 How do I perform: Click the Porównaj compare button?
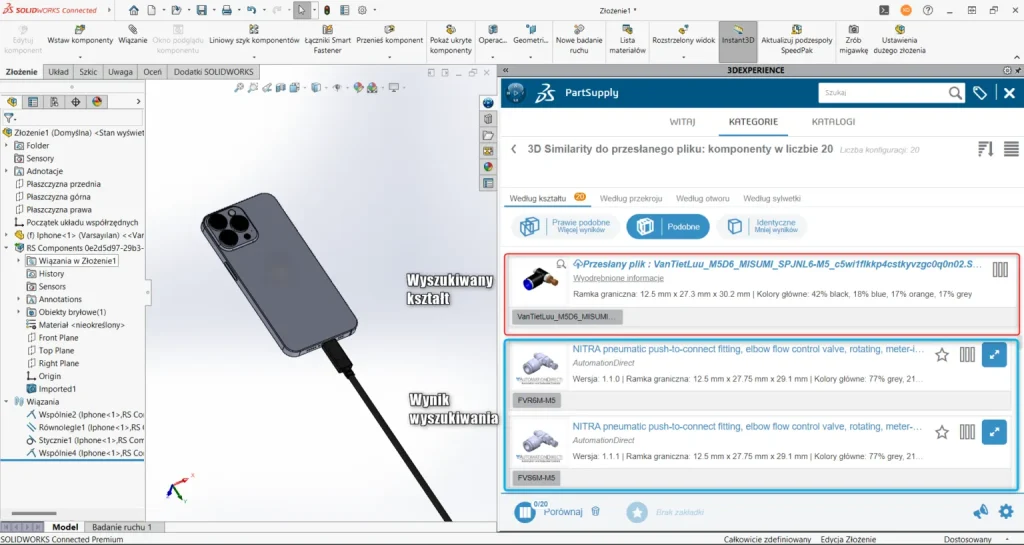[549, 512]
